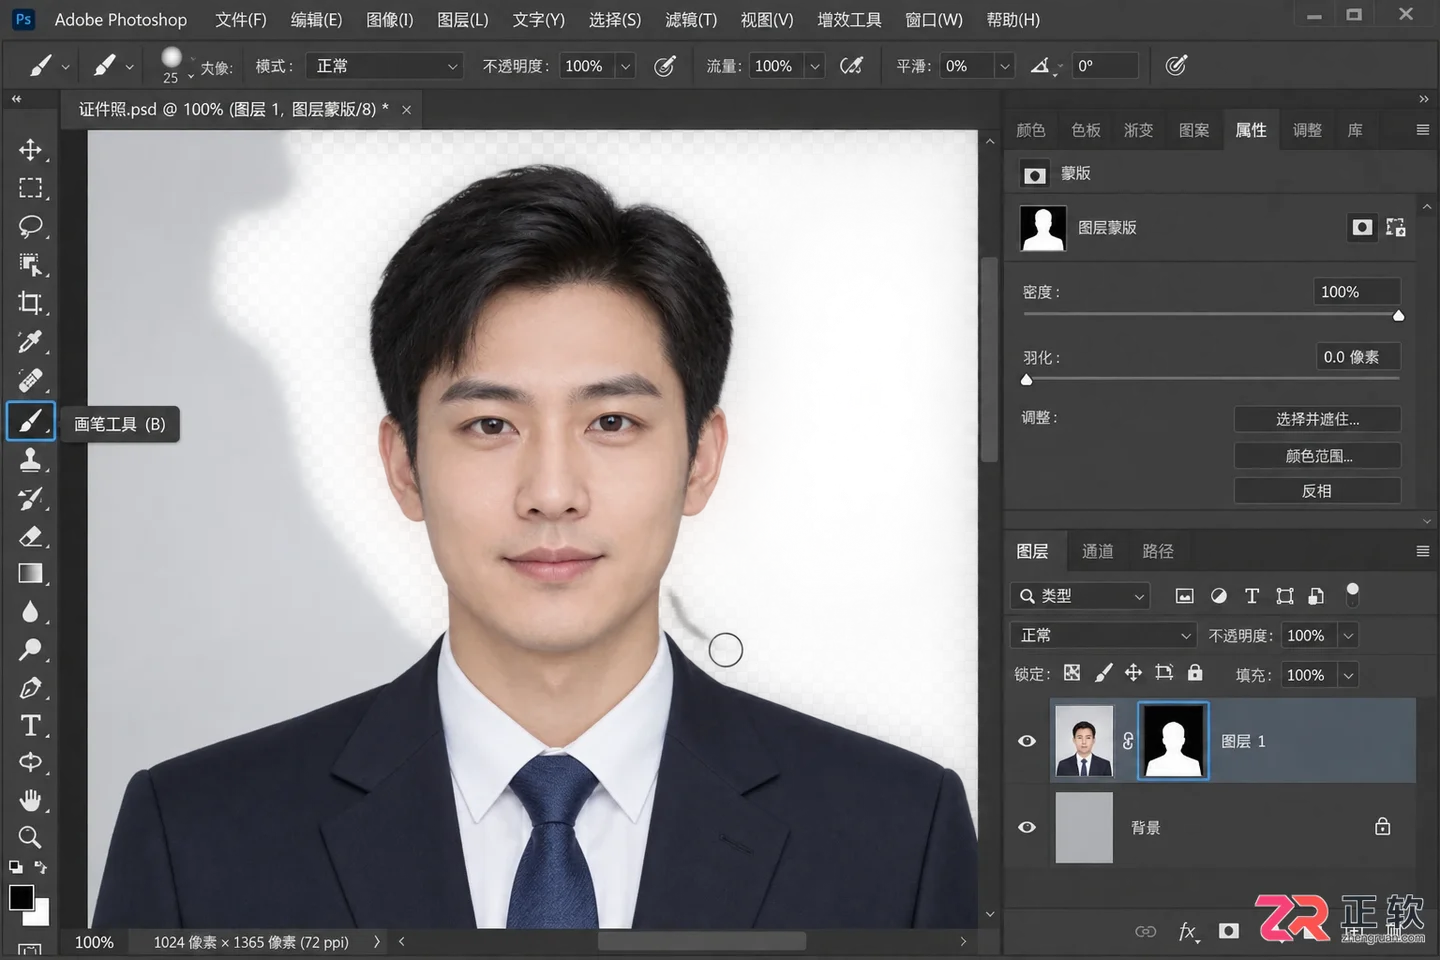
Task: Click the 密度 slider handle
Action: point(1398,316)
